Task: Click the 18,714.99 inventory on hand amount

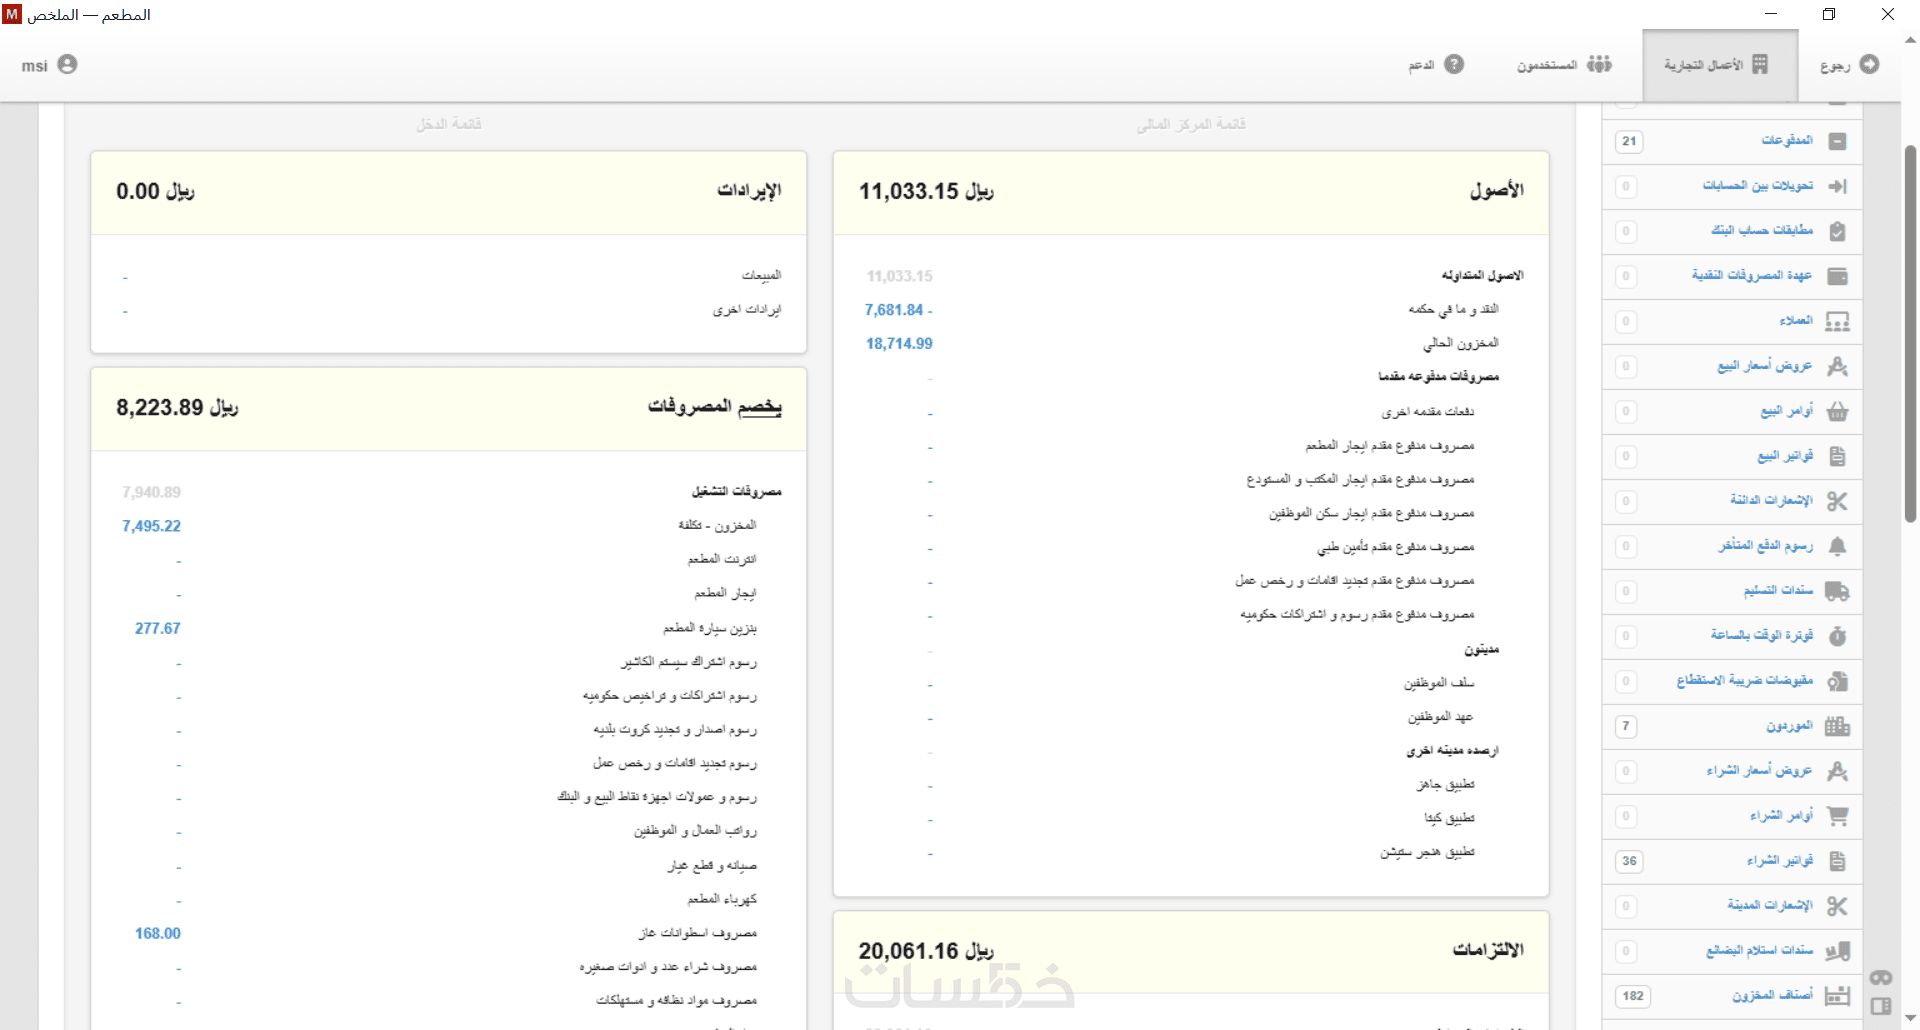Action: click(x=899, y=344)
